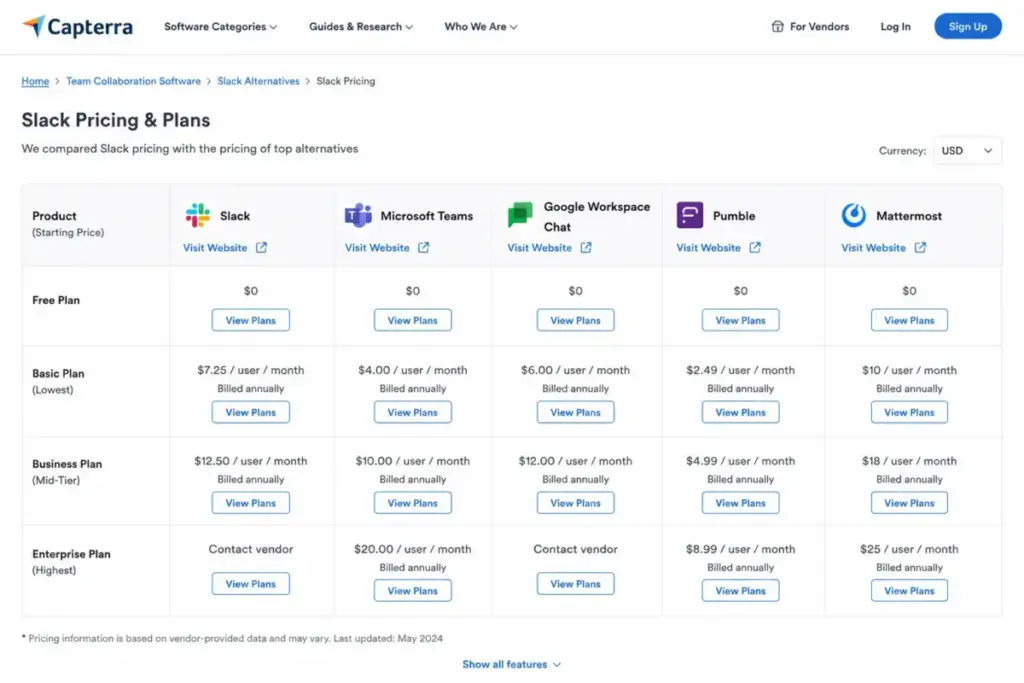Click the Google Workspace Chat logo icon
The image size is (1024, 683).
[x=520, y=215]
